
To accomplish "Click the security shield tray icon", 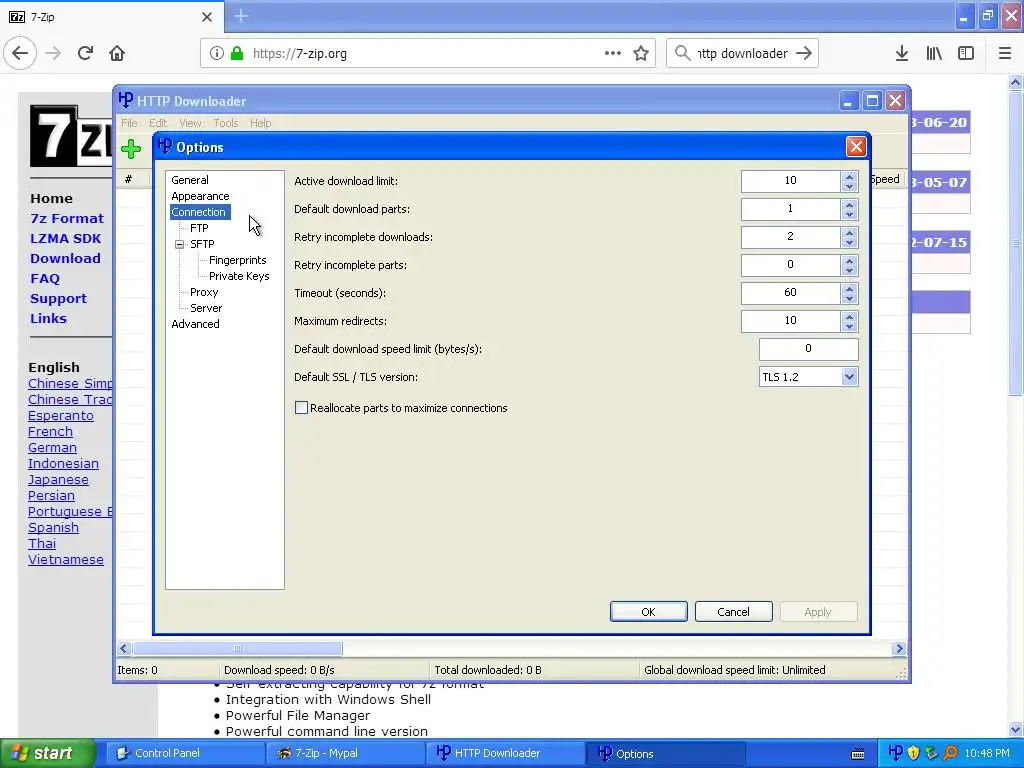I will click(x=914, y=753).
